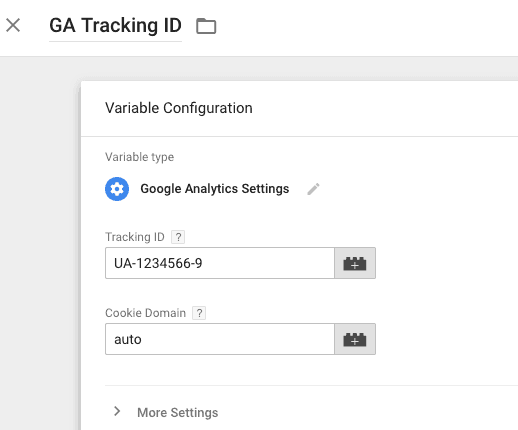Click the Cookie Domain input field
The height and width of the screenshot is (430, 518).
coord(220,339)
